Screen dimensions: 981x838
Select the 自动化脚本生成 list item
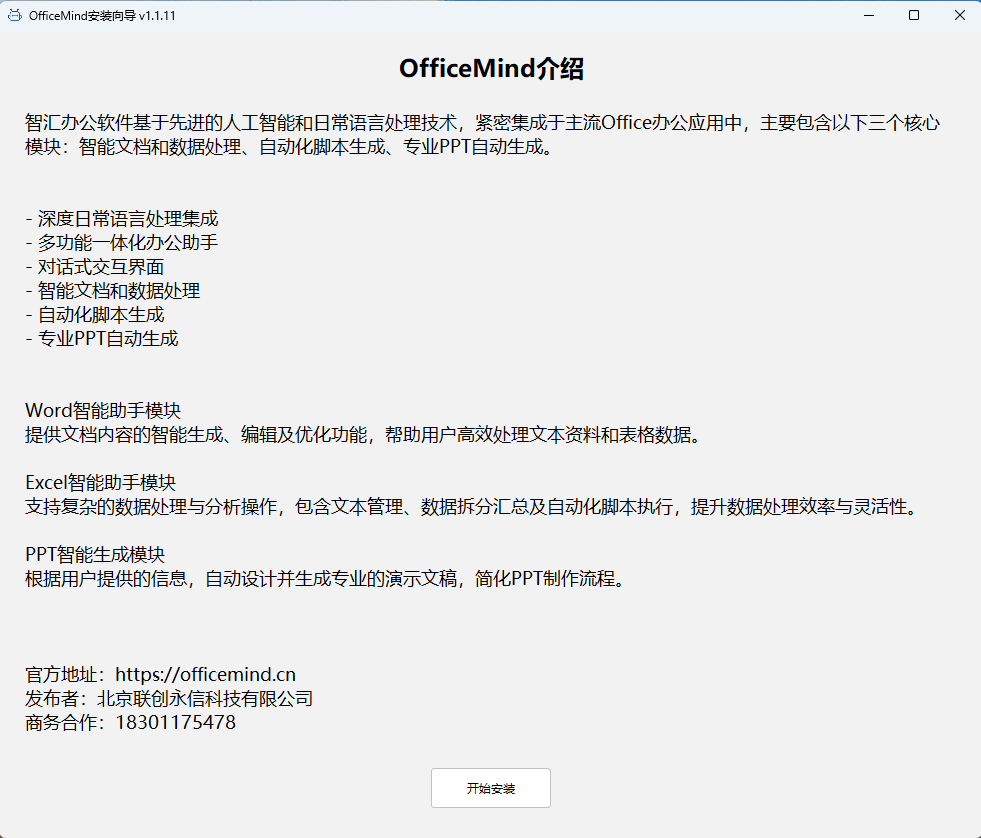click(97, 314)
